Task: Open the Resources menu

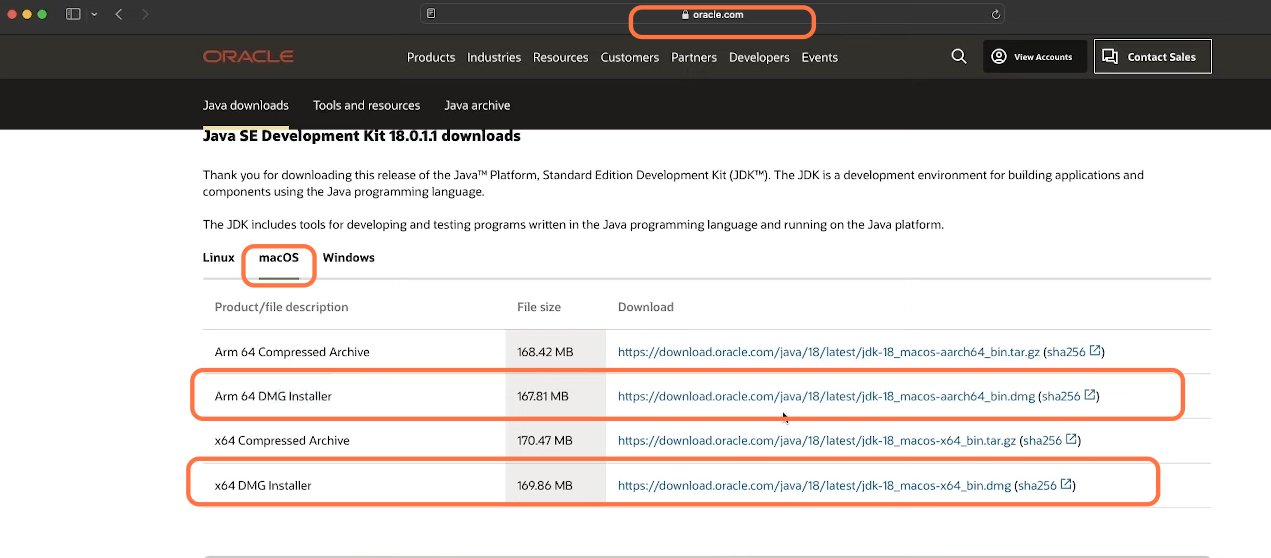Action: (x=560, y=57)
